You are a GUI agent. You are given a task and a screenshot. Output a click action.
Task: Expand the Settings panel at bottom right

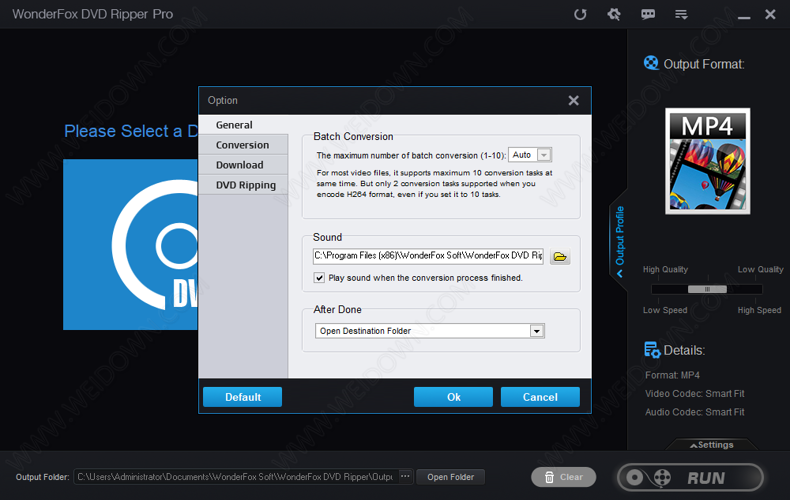click(709, 445)
